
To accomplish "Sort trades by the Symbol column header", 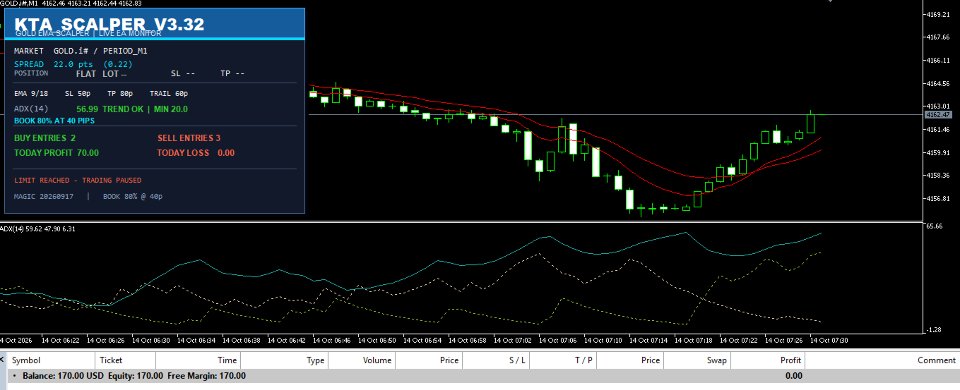I will 26,360.
